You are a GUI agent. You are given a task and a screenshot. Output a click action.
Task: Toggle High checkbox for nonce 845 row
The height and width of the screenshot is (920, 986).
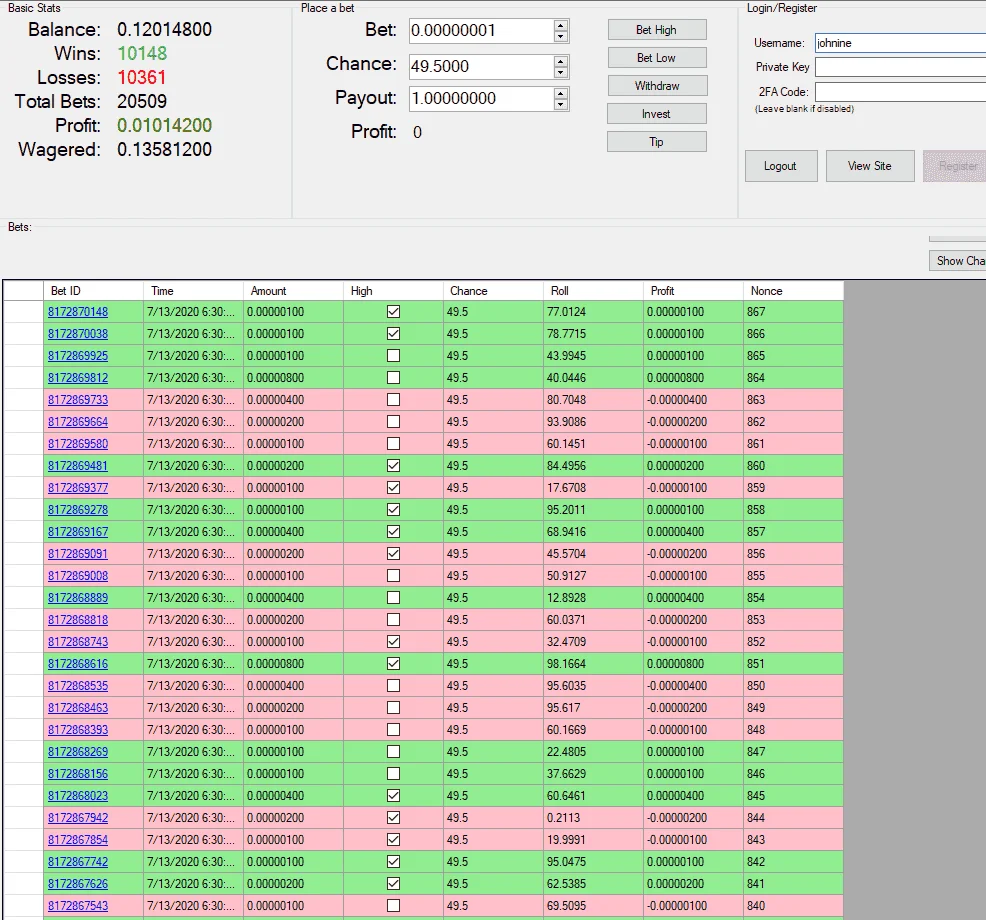pos(394,796)
